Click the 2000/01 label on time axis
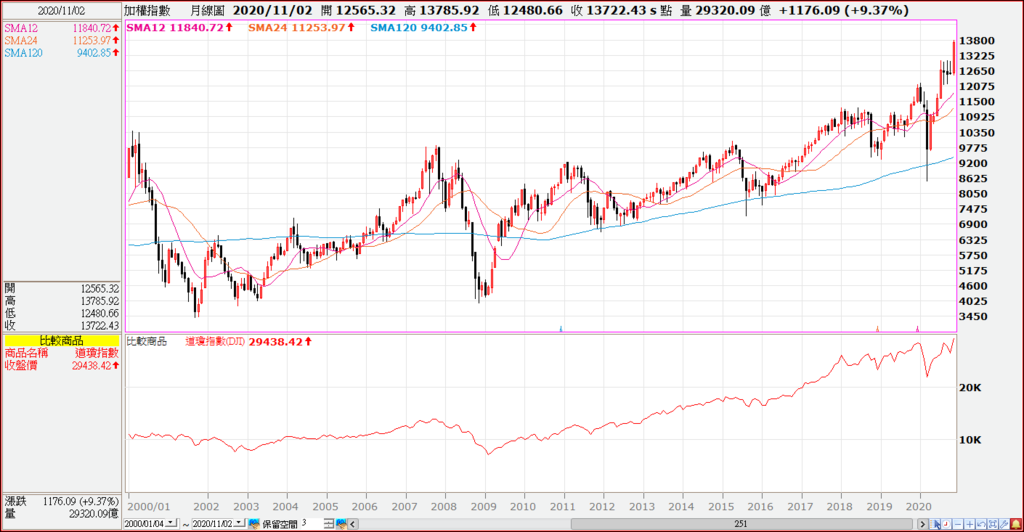The image size is (1024, 532). (x=149, y=507)
